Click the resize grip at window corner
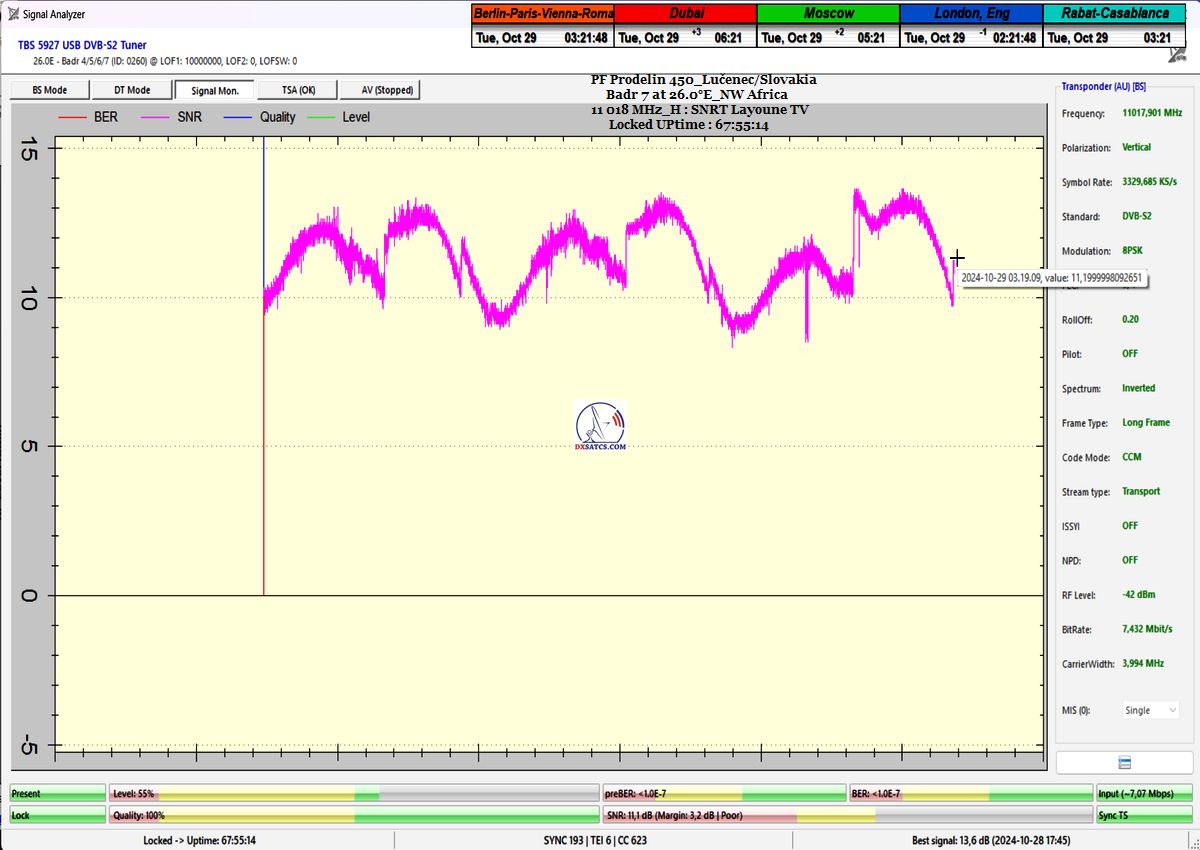1200x850 pixels. 1192,842
